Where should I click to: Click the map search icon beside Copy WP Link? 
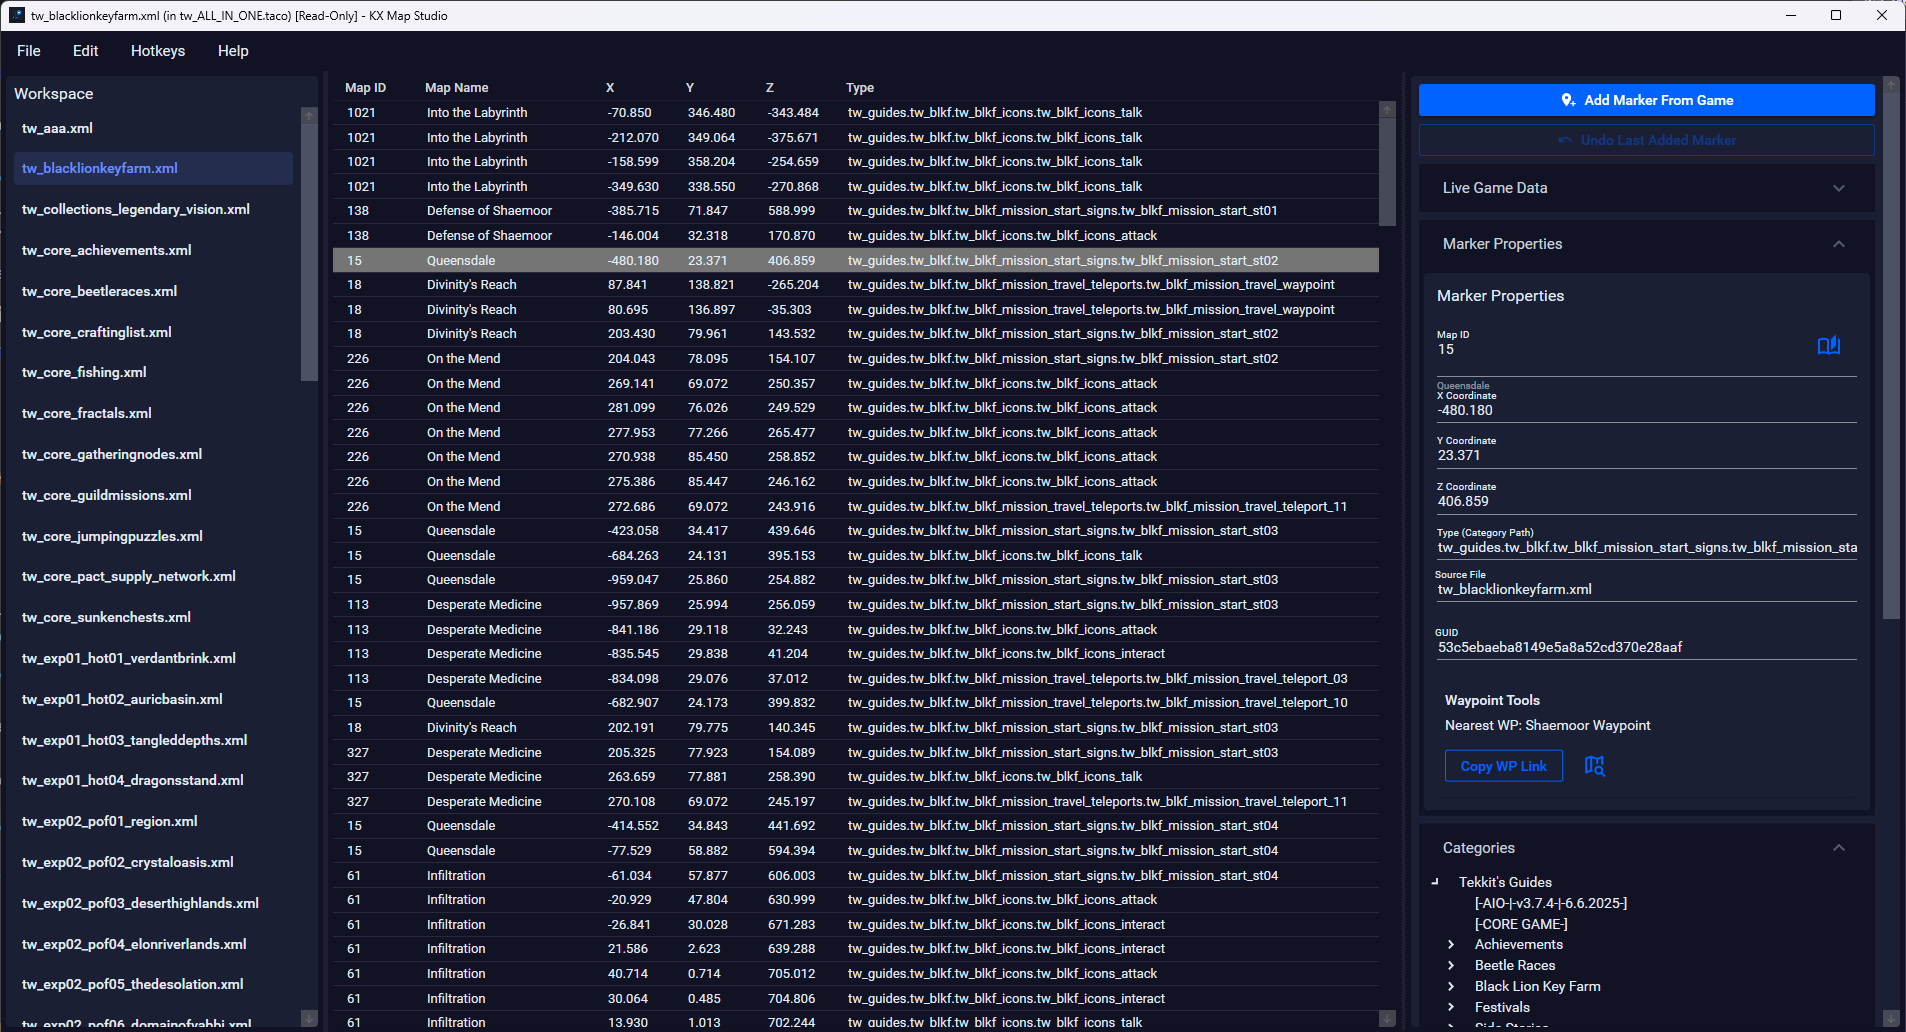pyautogui.click(x=1594, y=766)
